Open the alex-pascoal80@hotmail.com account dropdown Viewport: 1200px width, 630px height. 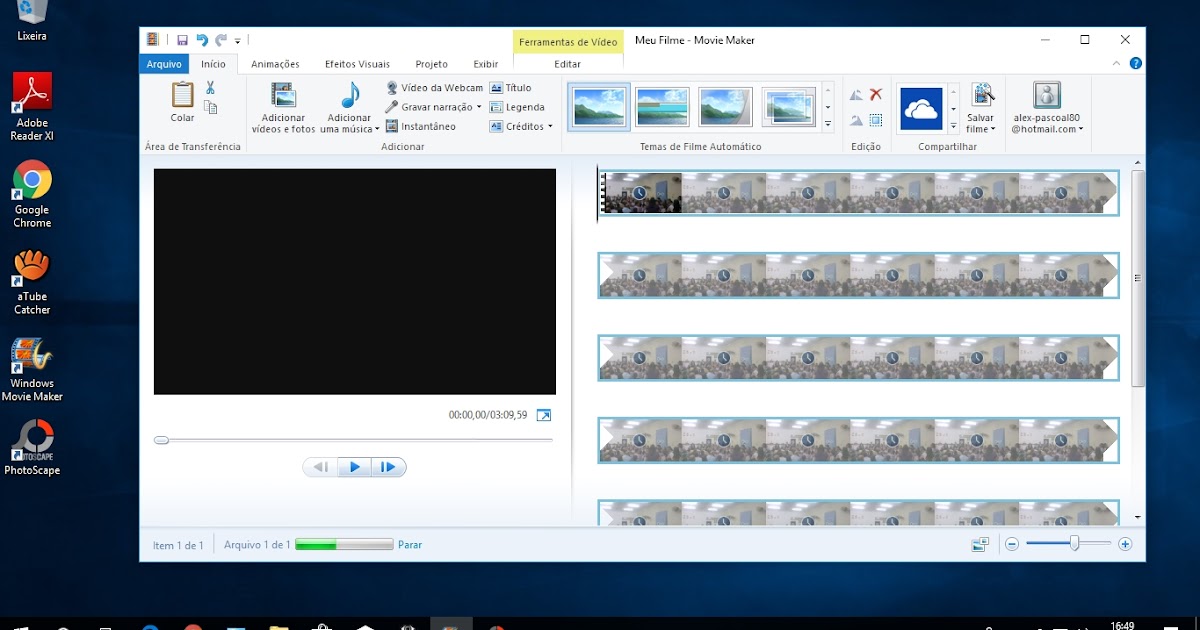[x=1081, y=129]
